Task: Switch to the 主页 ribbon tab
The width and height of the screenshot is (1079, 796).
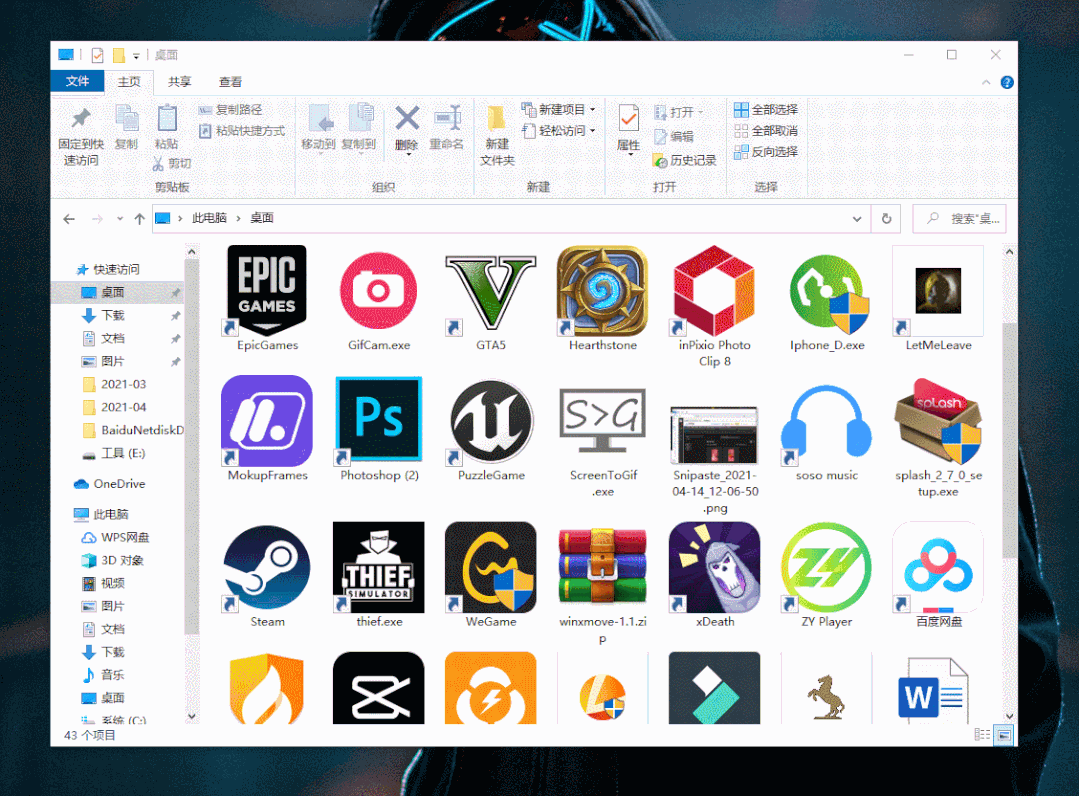Action: click(x=129, y=81)
